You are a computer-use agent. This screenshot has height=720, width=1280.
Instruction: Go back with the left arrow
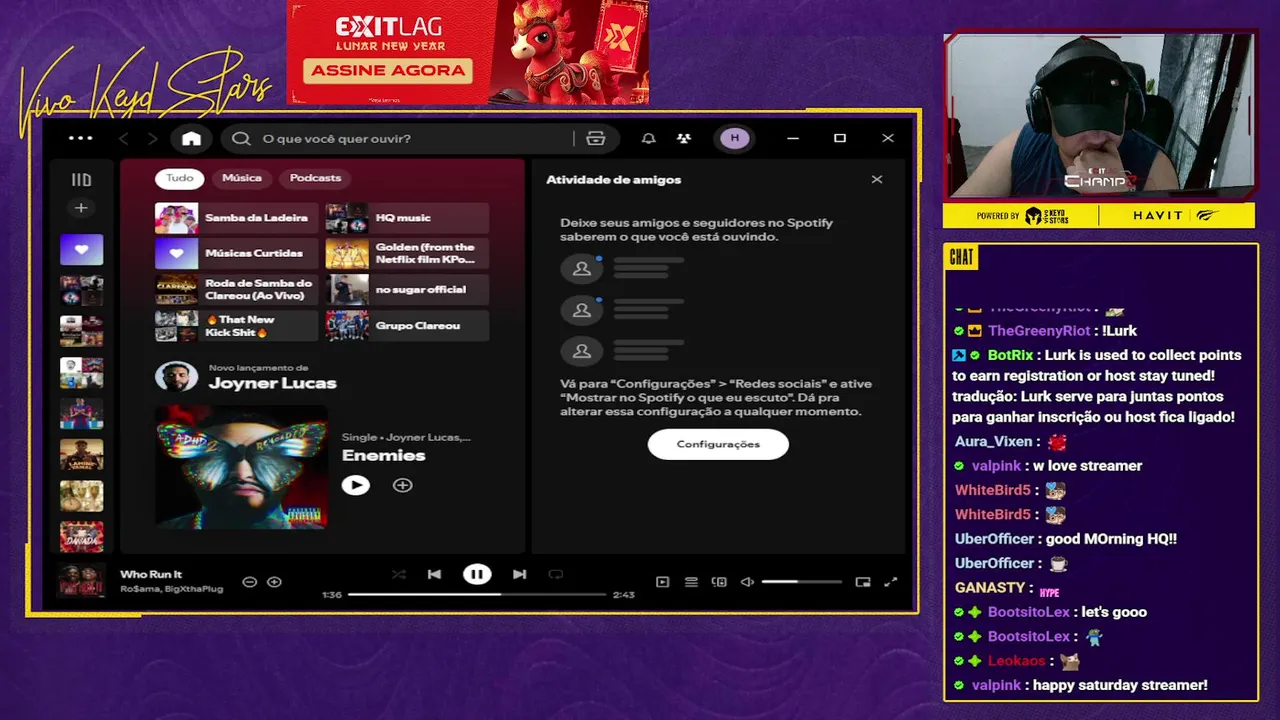(124, 138)
